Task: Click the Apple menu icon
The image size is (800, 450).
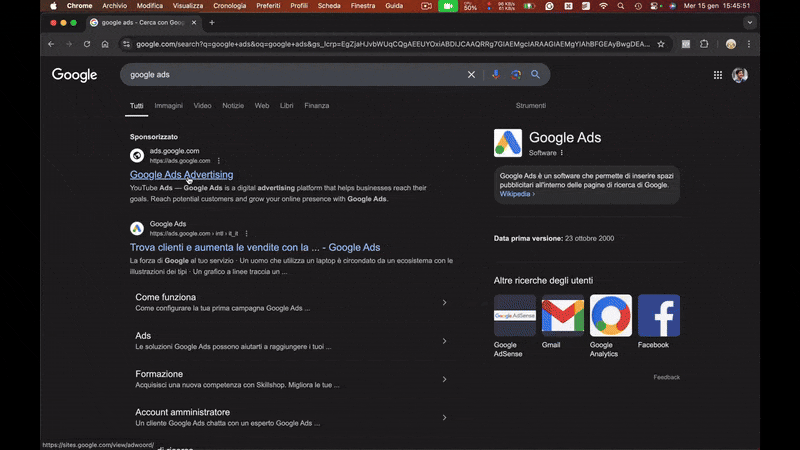Action: pos(54,6)
